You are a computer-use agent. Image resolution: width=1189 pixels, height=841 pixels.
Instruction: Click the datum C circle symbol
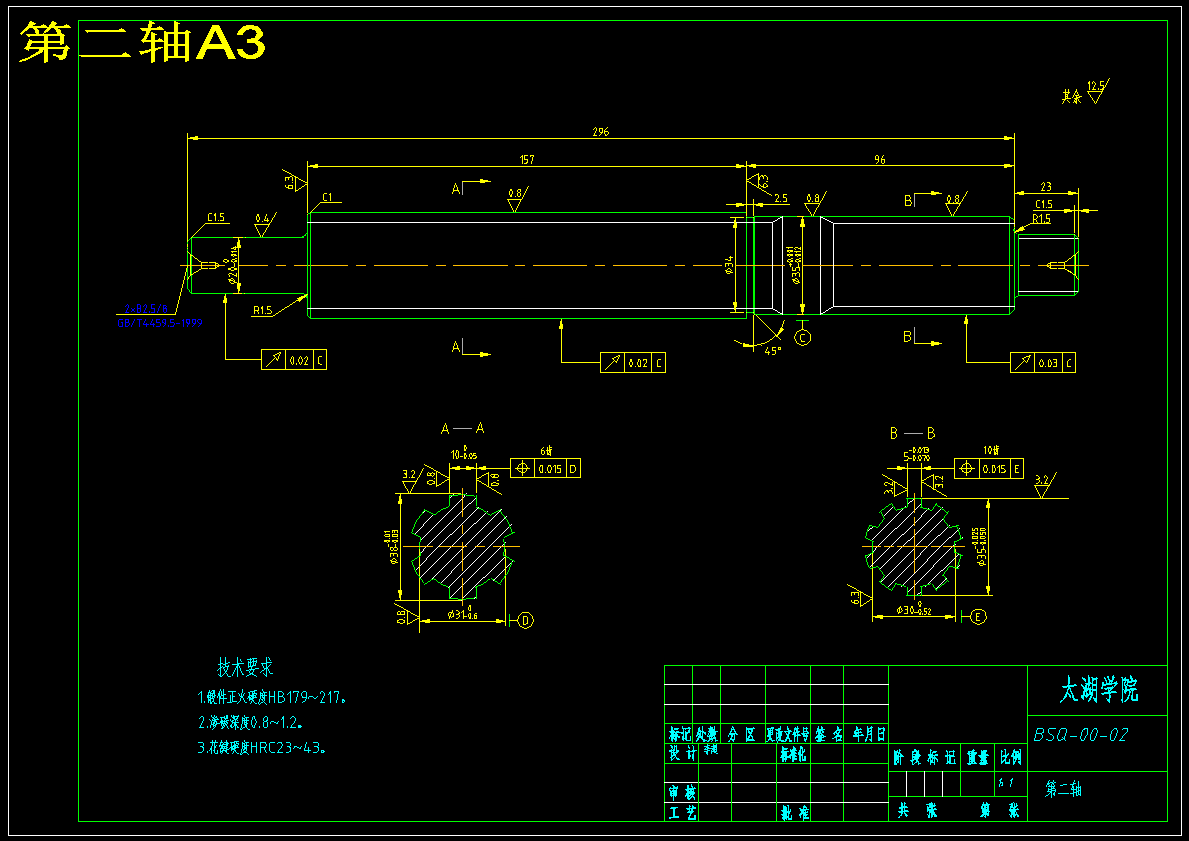pos(803,337)
